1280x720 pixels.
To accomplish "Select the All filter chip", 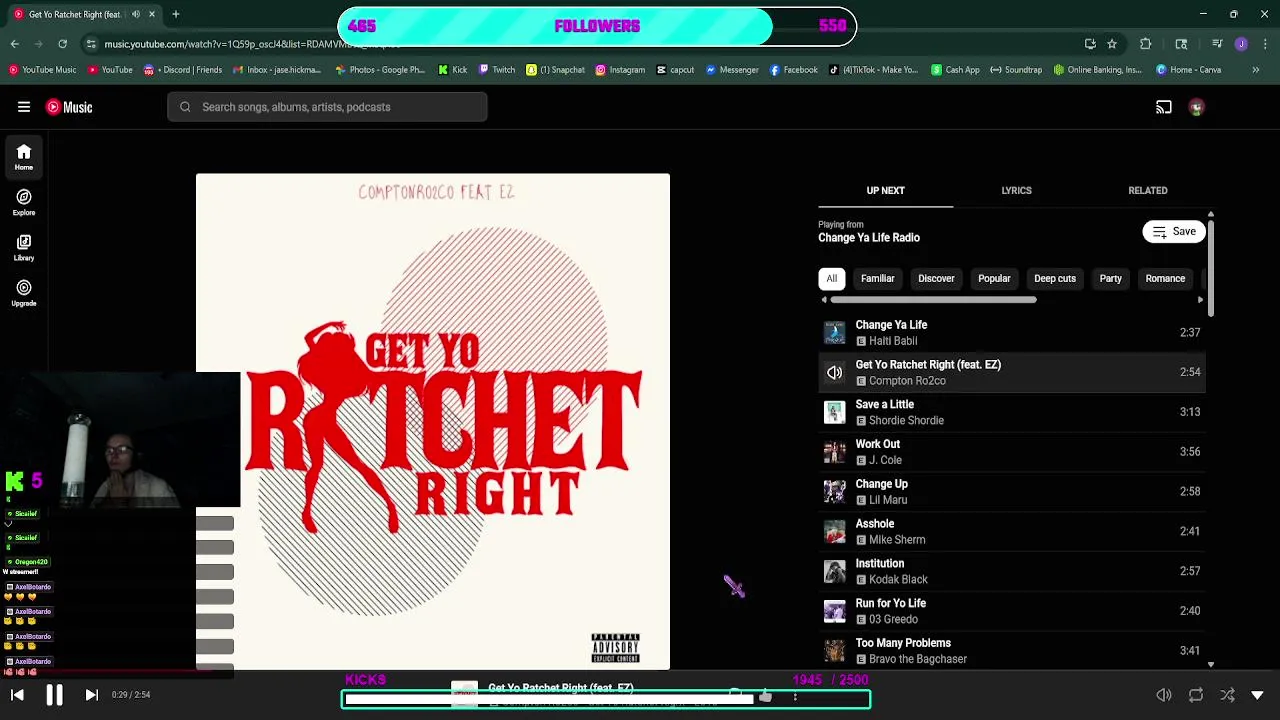I will 831,279.
